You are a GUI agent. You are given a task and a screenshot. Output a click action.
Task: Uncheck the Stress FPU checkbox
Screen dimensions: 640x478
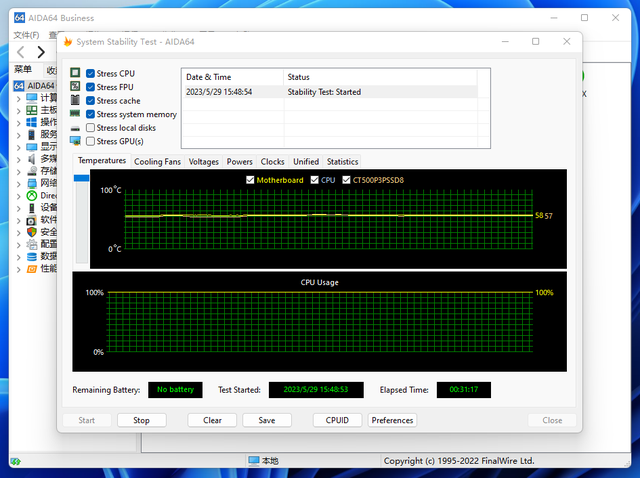[90, 87]
